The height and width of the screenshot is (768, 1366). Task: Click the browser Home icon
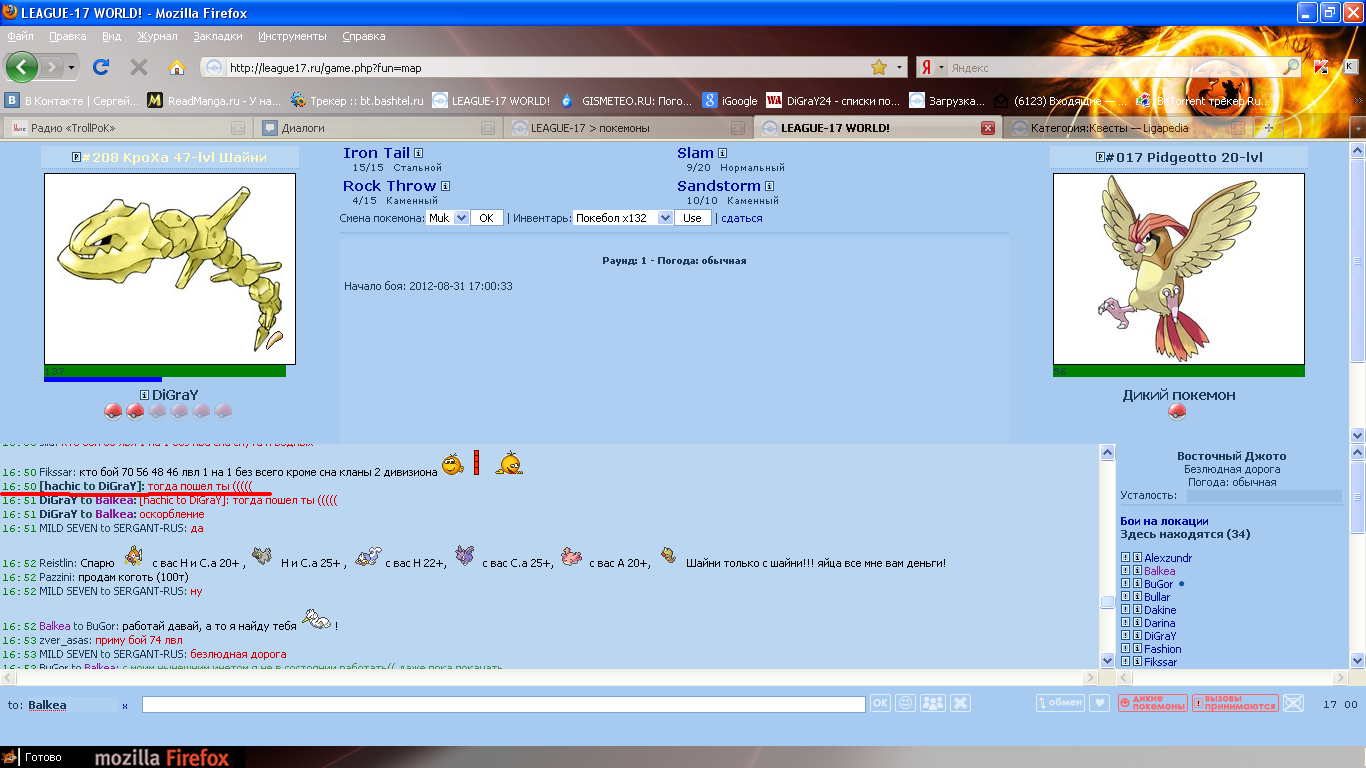coord(177,67)
